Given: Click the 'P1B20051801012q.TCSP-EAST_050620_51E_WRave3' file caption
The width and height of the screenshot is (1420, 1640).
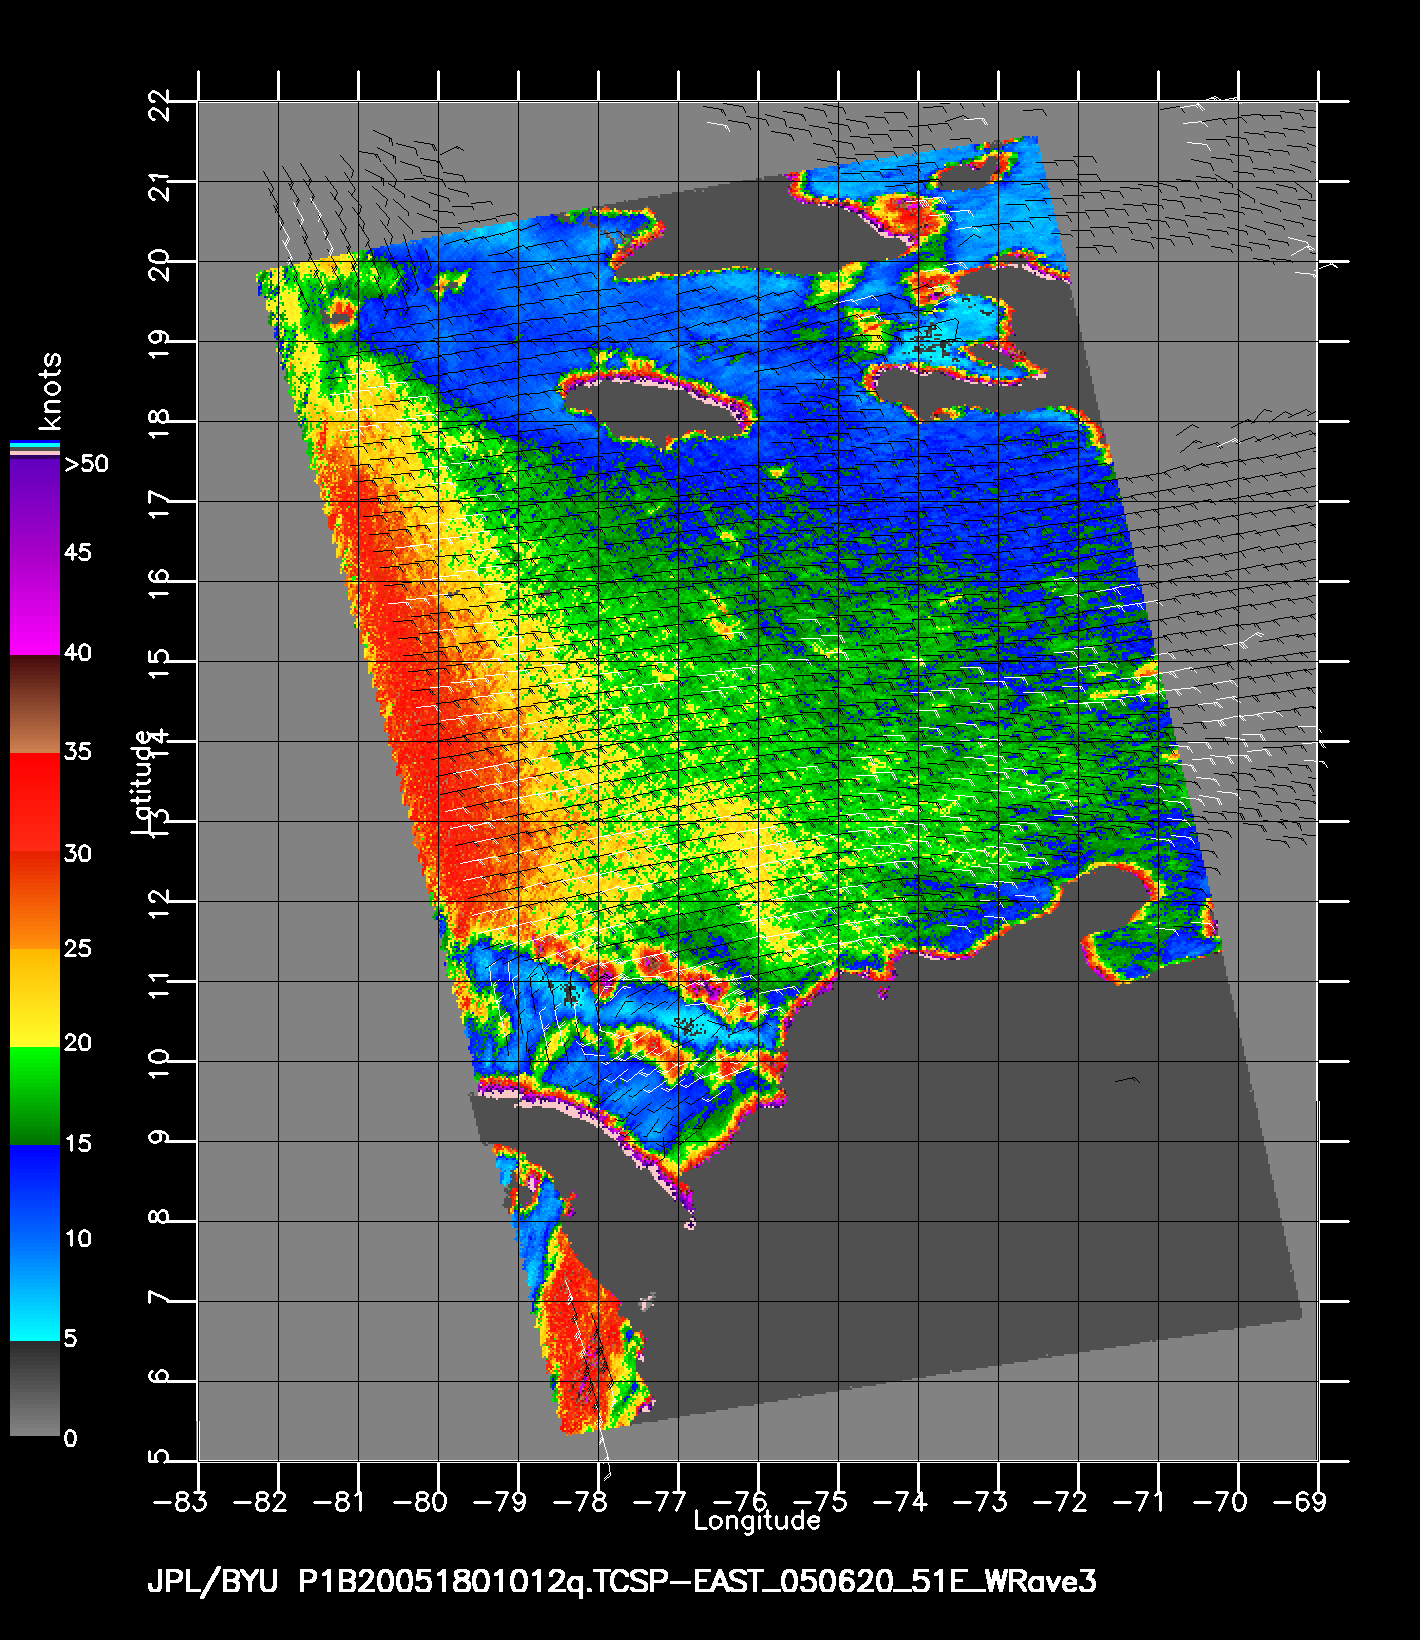Looking at the screenshot, I should [x=698, y=1582].
